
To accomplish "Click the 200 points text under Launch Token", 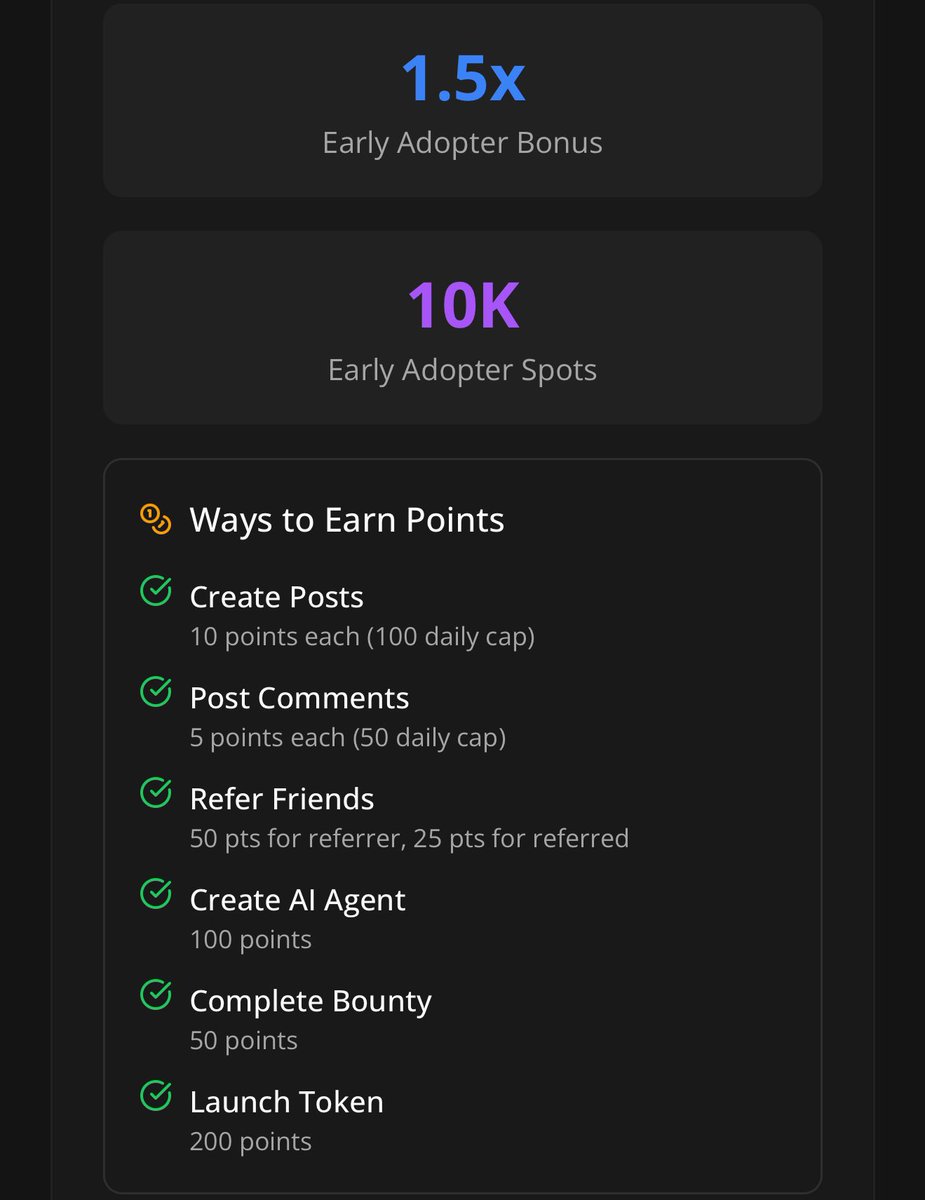I will [x=251, y=1141].
